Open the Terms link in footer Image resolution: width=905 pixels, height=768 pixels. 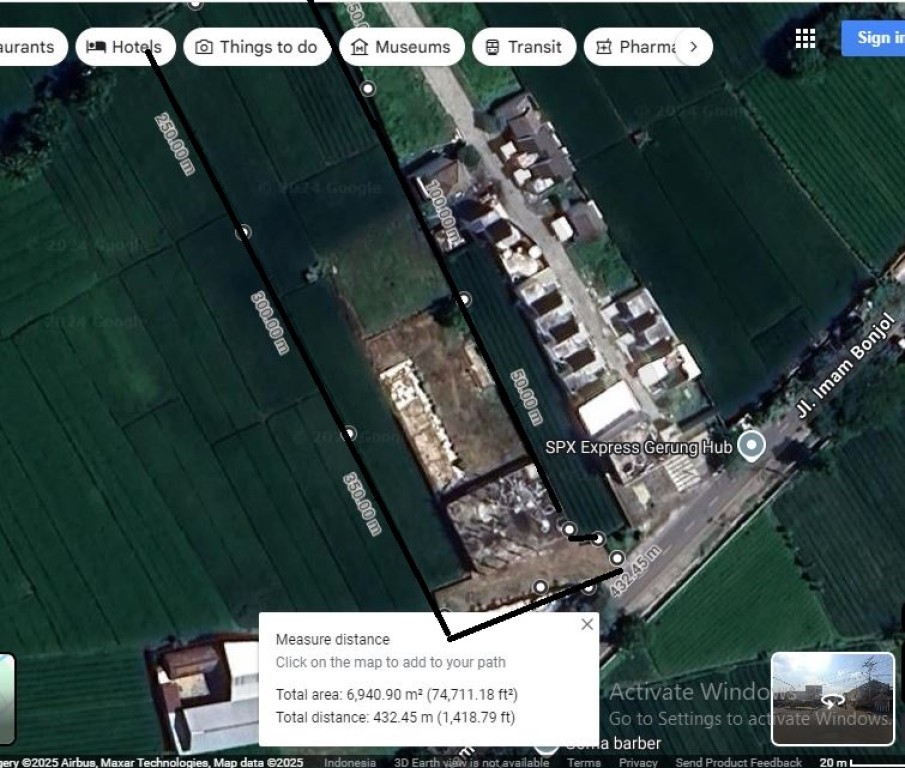584,762
